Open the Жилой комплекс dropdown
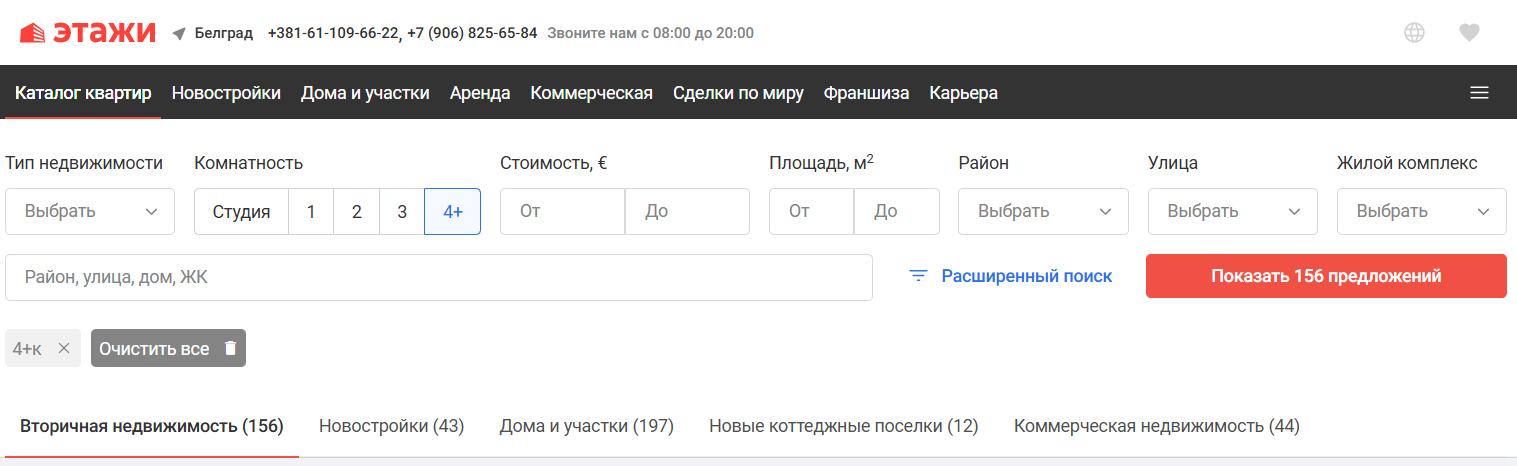Viewport: 1517px width, 466px height. (x=1421, y=212)
